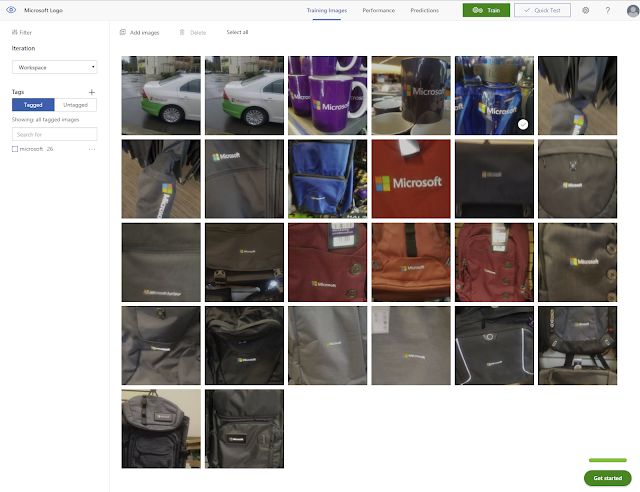Click the Iteration label text
640x492 pixels.
(23, 48)
